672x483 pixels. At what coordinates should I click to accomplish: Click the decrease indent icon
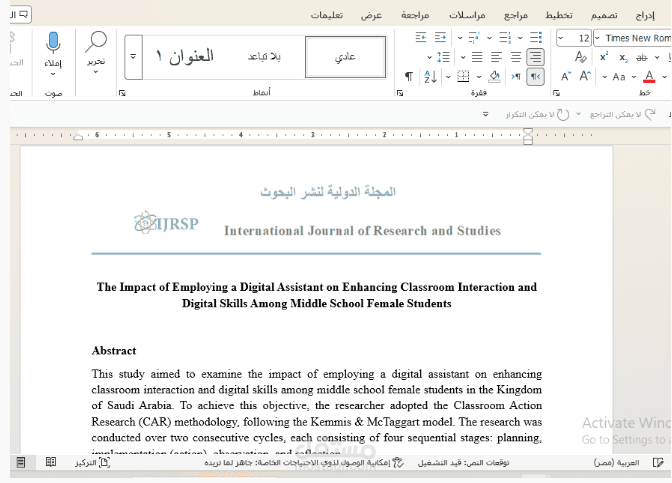click(440, 38)
